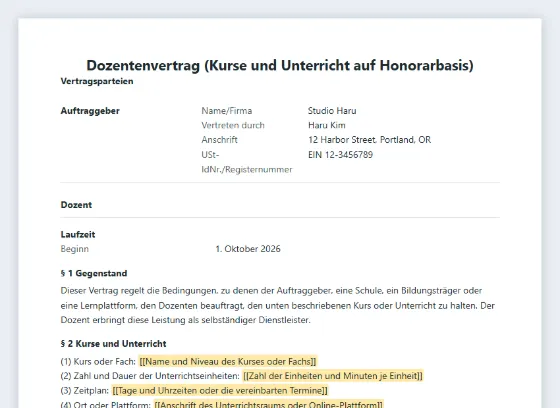The height and width of the screenshot is (408, 560).
Task: Click the "Auftraggeber" label
Action: [90, 111]
